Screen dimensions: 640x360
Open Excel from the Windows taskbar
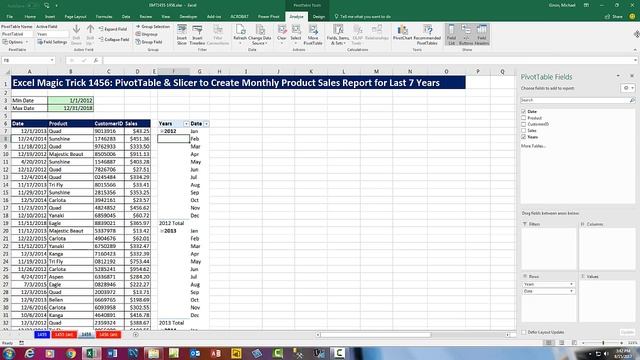coord(91,353)
